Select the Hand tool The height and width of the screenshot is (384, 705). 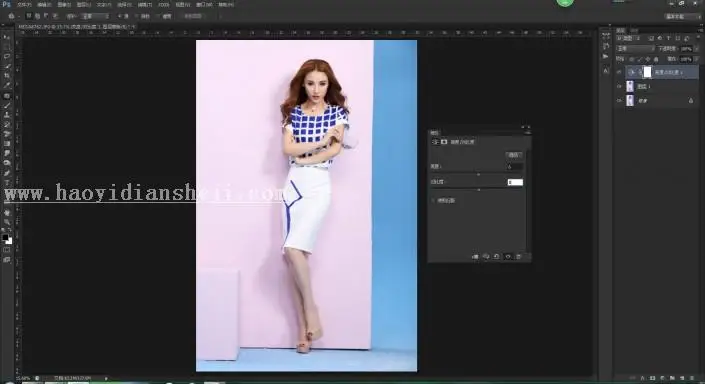pyautogui.click(x=7, y=213)
